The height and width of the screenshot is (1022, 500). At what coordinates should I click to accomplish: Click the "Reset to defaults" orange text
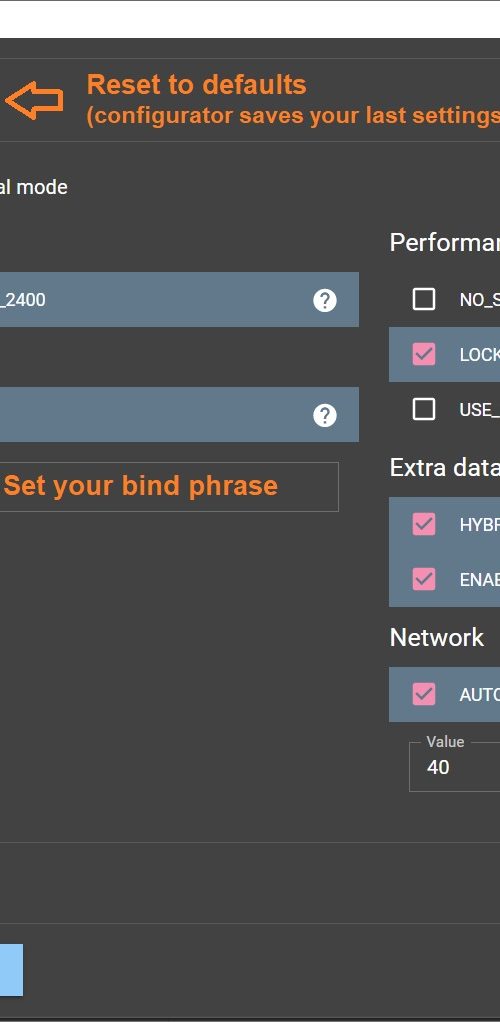(x=196, y=85)
